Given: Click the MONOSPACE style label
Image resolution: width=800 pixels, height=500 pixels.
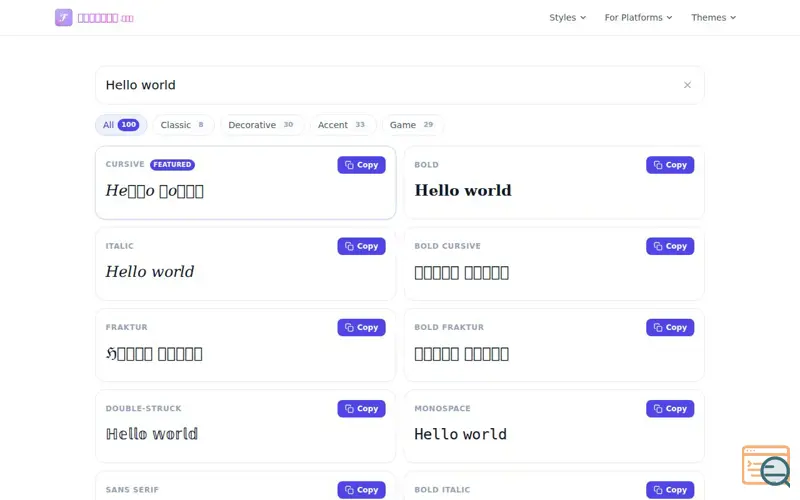Looking at the screenshot, I should click(442, 408).
